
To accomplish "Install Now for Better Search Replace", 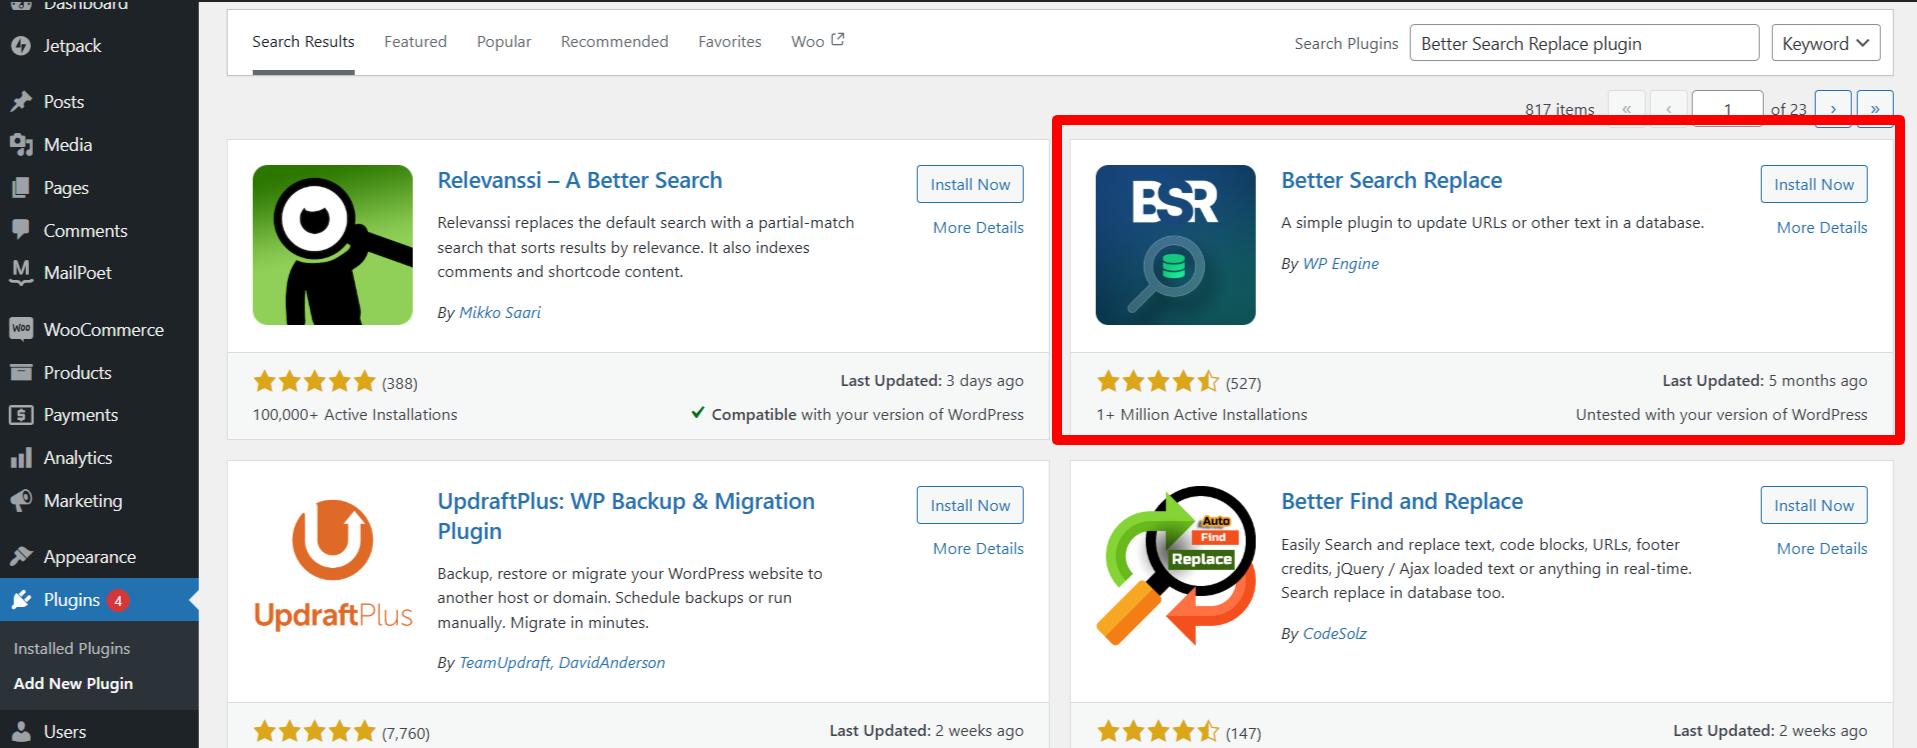I will pos(1814,184).
